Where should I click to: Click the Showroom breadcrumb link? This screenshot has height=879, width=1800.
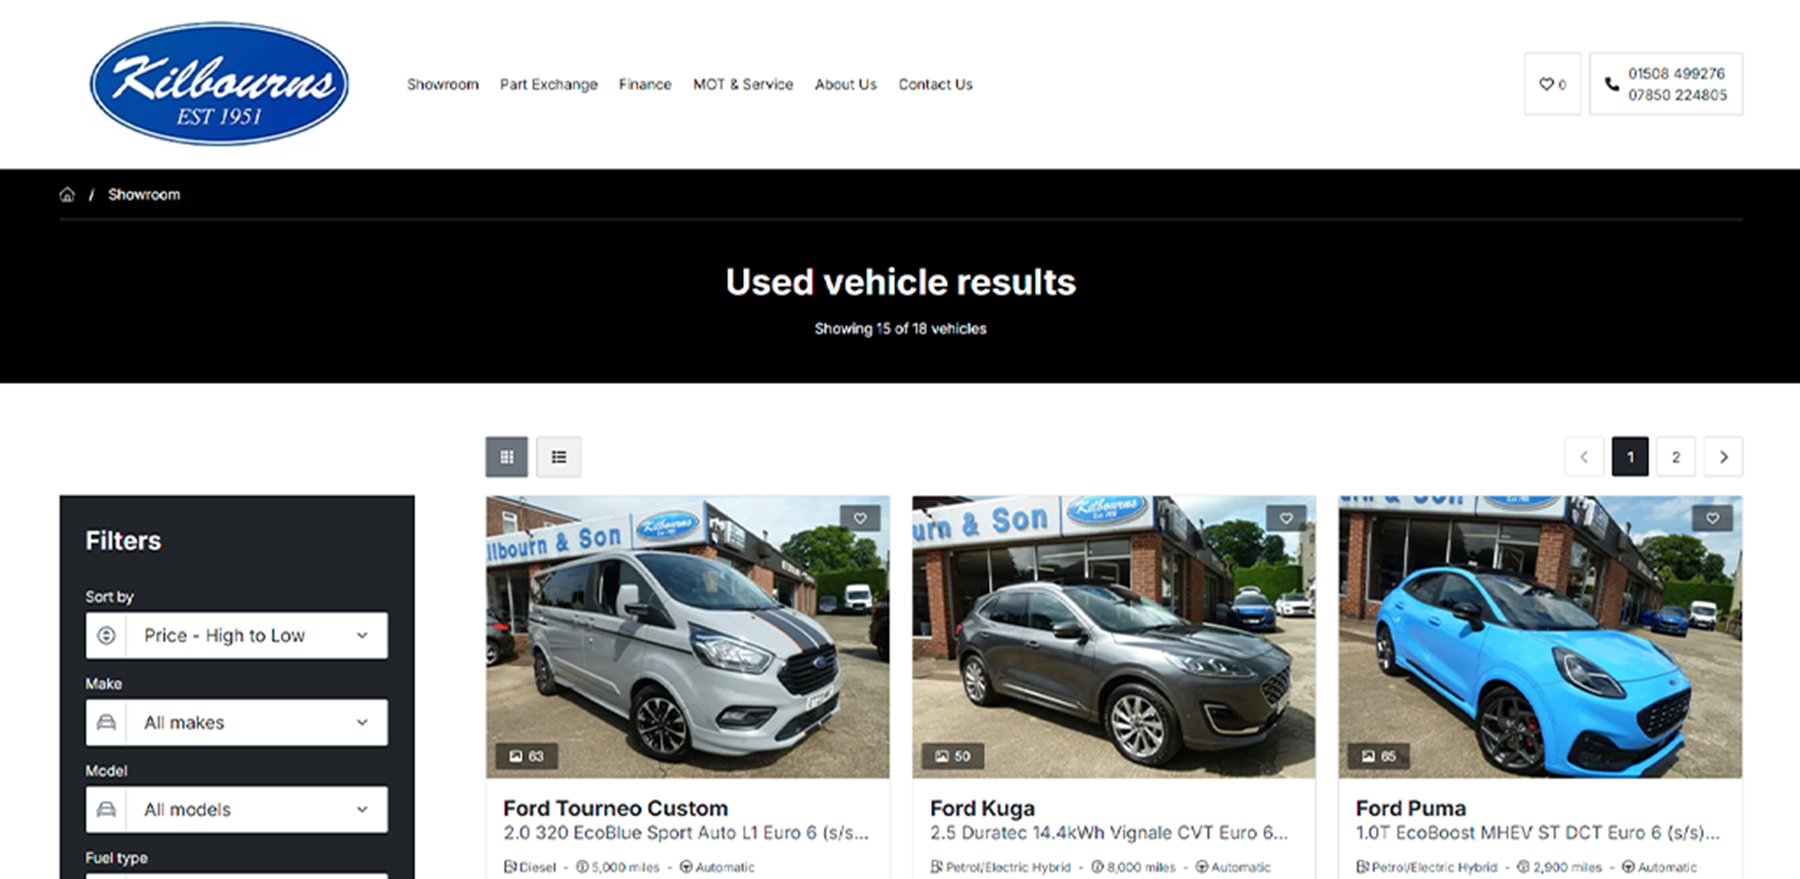(x=144, y=194)
